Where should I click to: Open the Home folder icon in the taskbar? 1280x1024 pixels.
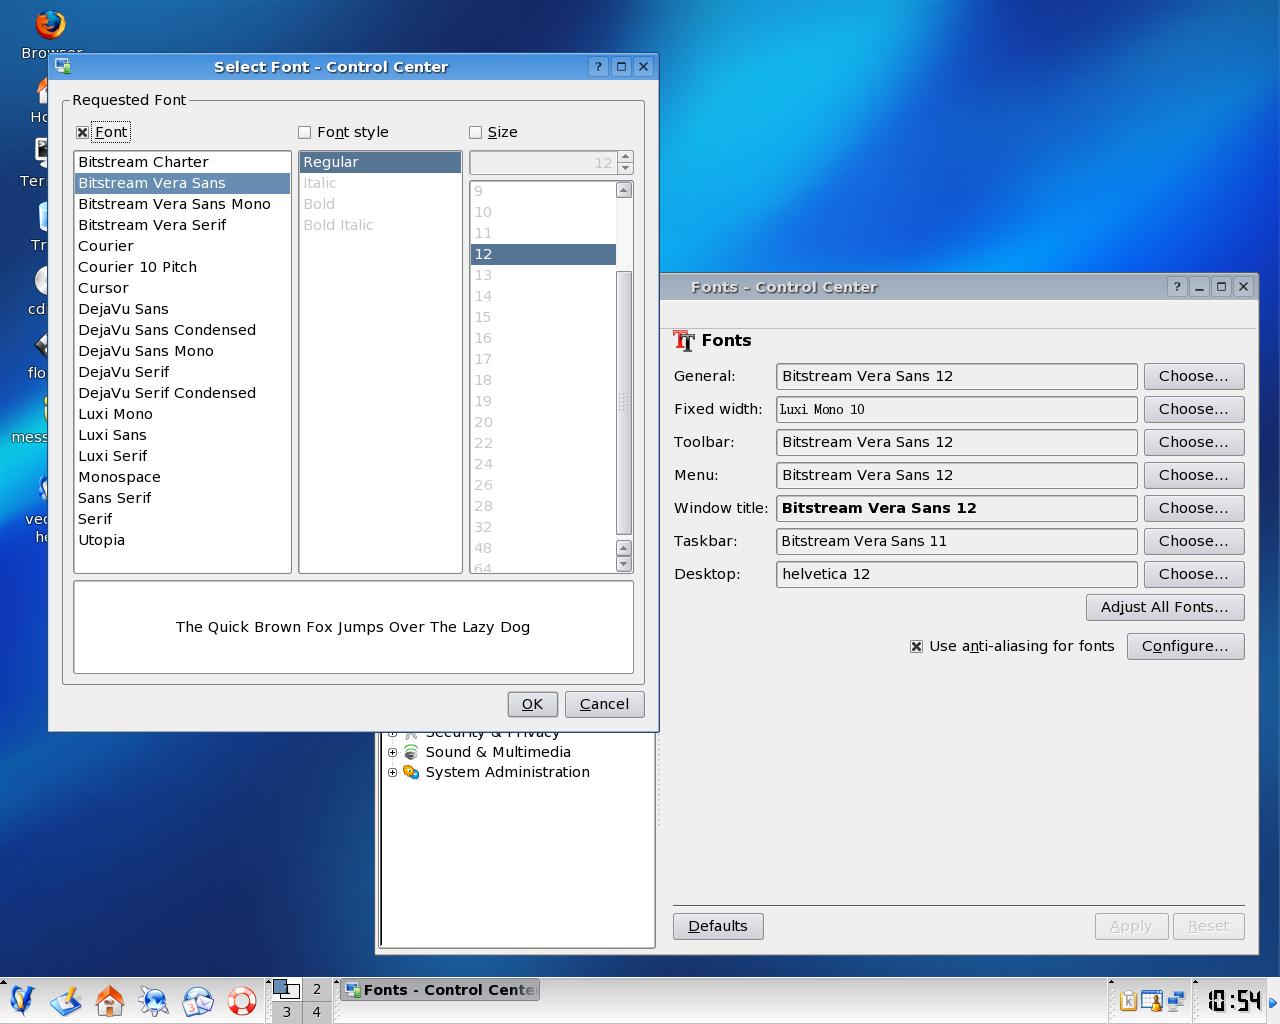(110, 1000)
